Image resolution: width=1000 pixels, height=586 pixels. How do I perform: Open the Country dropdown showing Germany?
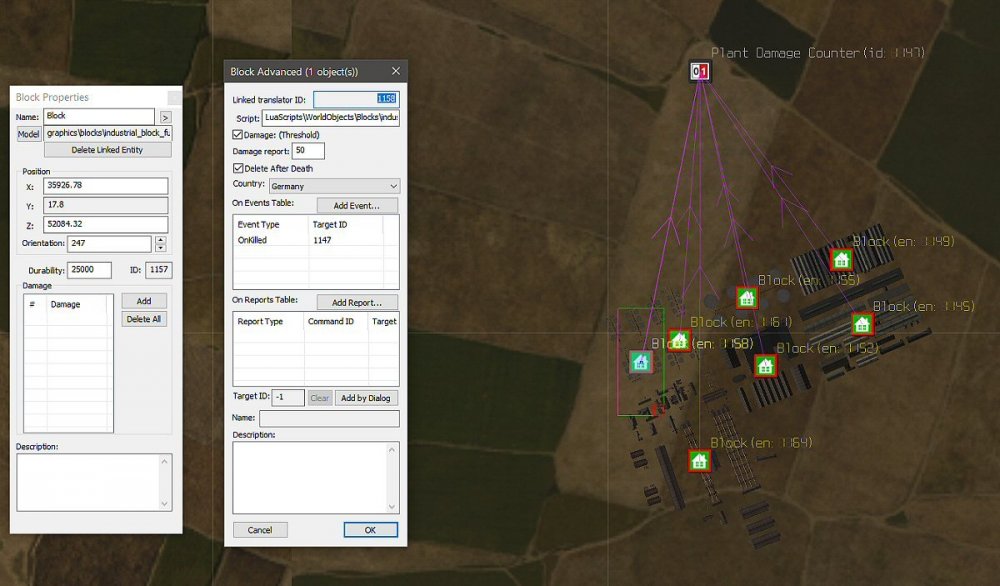click(334, 186)
